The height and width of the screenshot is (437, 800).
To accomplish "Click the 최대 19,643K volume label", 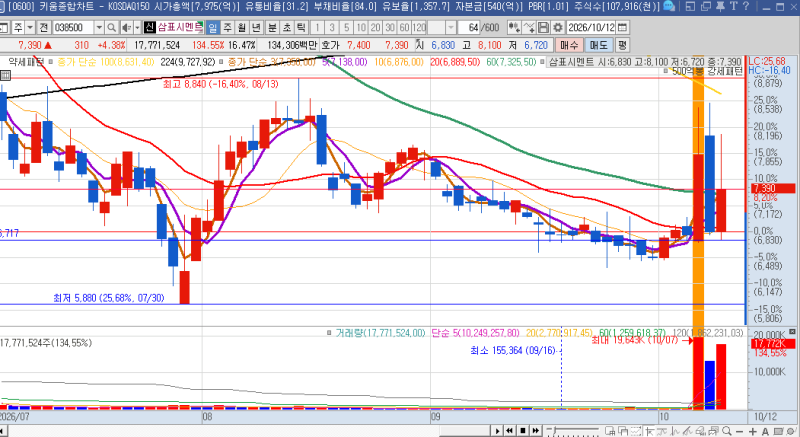I will [634, 340].
